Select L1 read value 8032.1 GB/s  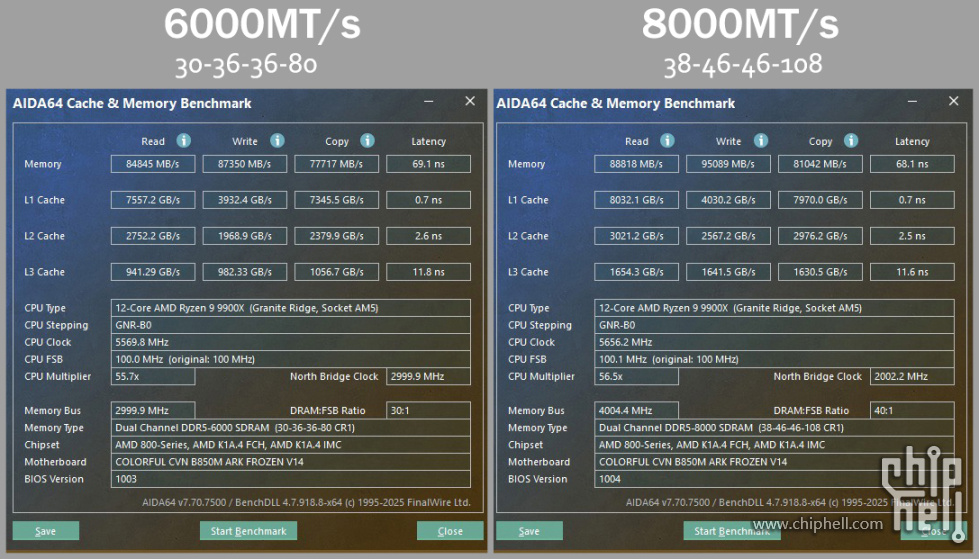(x=636, y=200)
